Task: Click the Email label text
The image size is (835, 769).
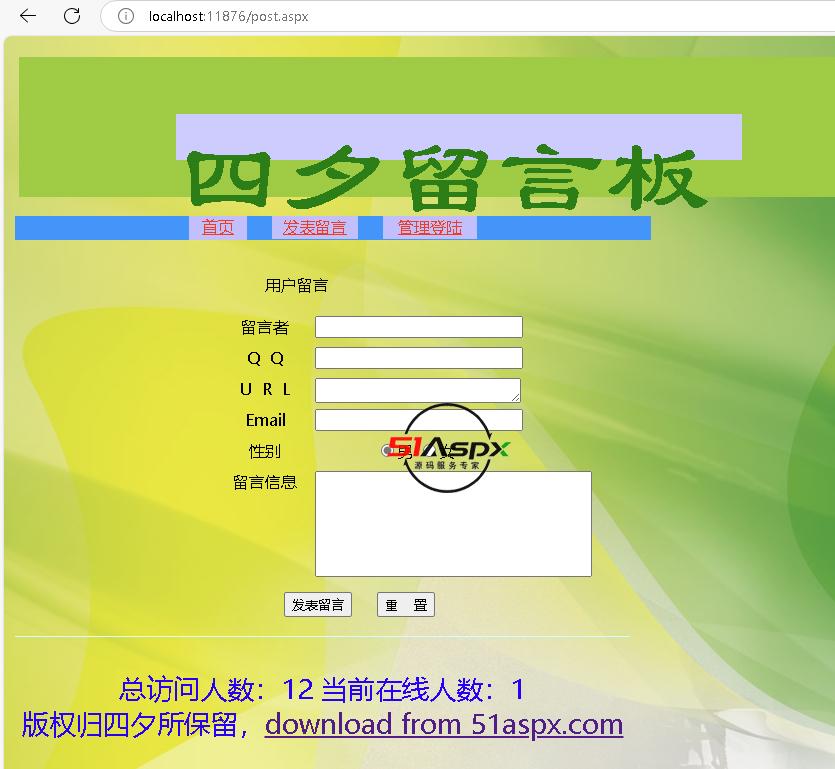Action: [x=266, y=420]
